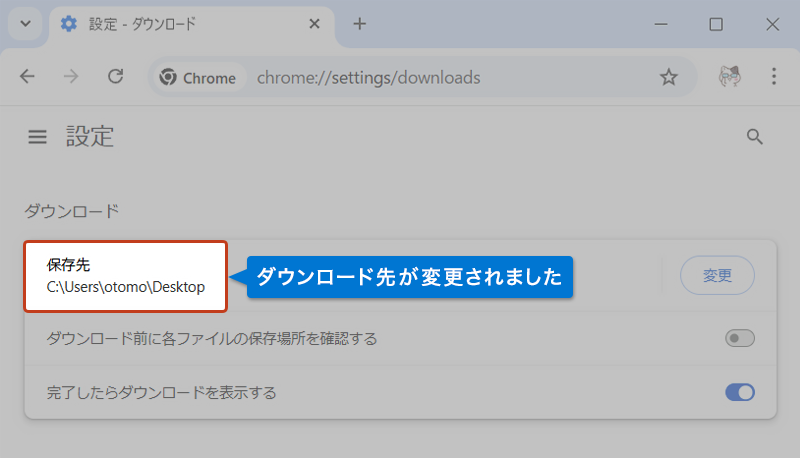
Task: Click the 変更 button
Action: click(x=717, y=275)
